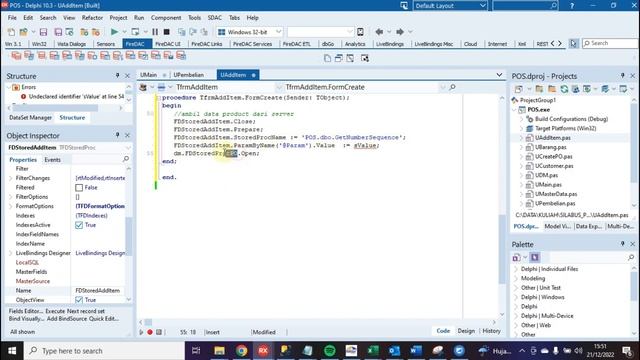Click the category view icon in Palette panel
The width and height of the screenshot is (640, 360).
(x=535, y=257)
